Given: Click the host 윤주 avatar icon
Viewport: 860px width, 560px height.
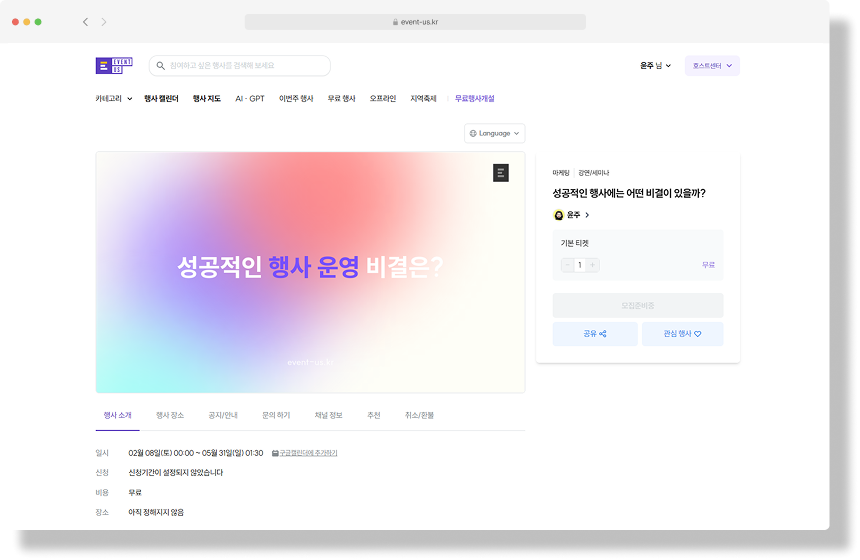Looking at the screenshot, I should coord(558,215).
